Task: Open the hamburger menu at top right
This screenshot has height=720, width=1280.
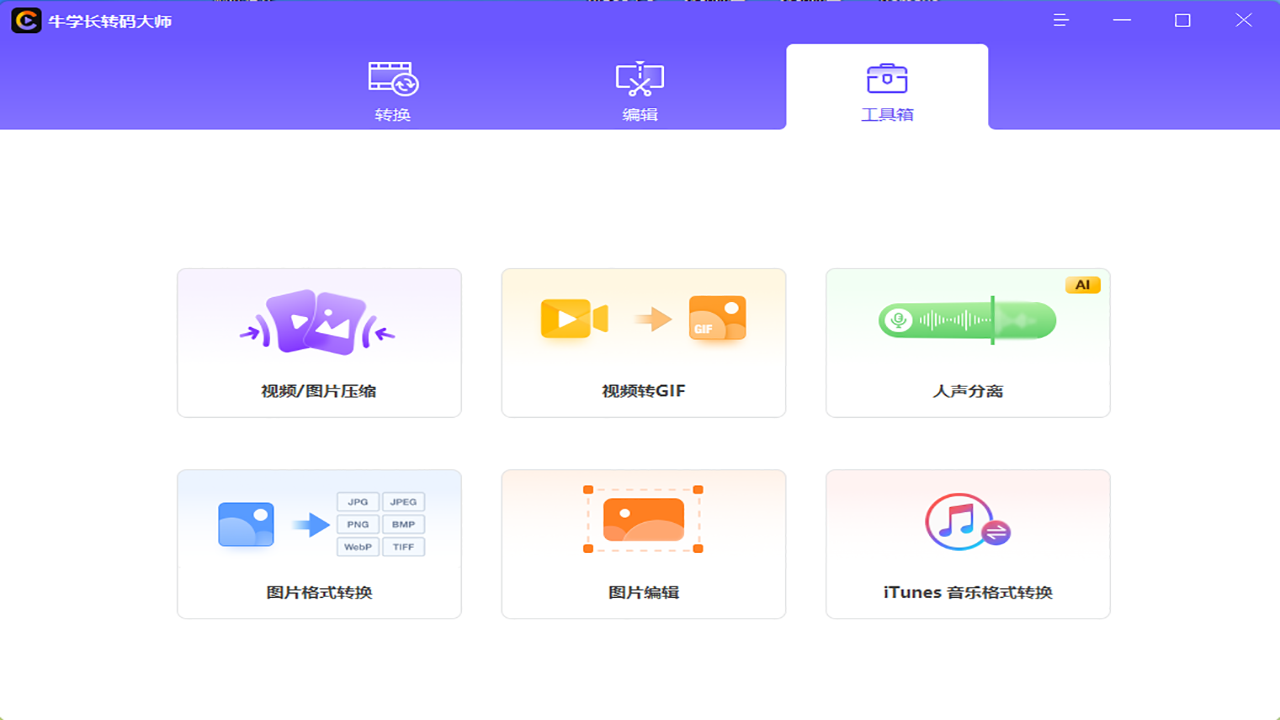Action: 1060,20
